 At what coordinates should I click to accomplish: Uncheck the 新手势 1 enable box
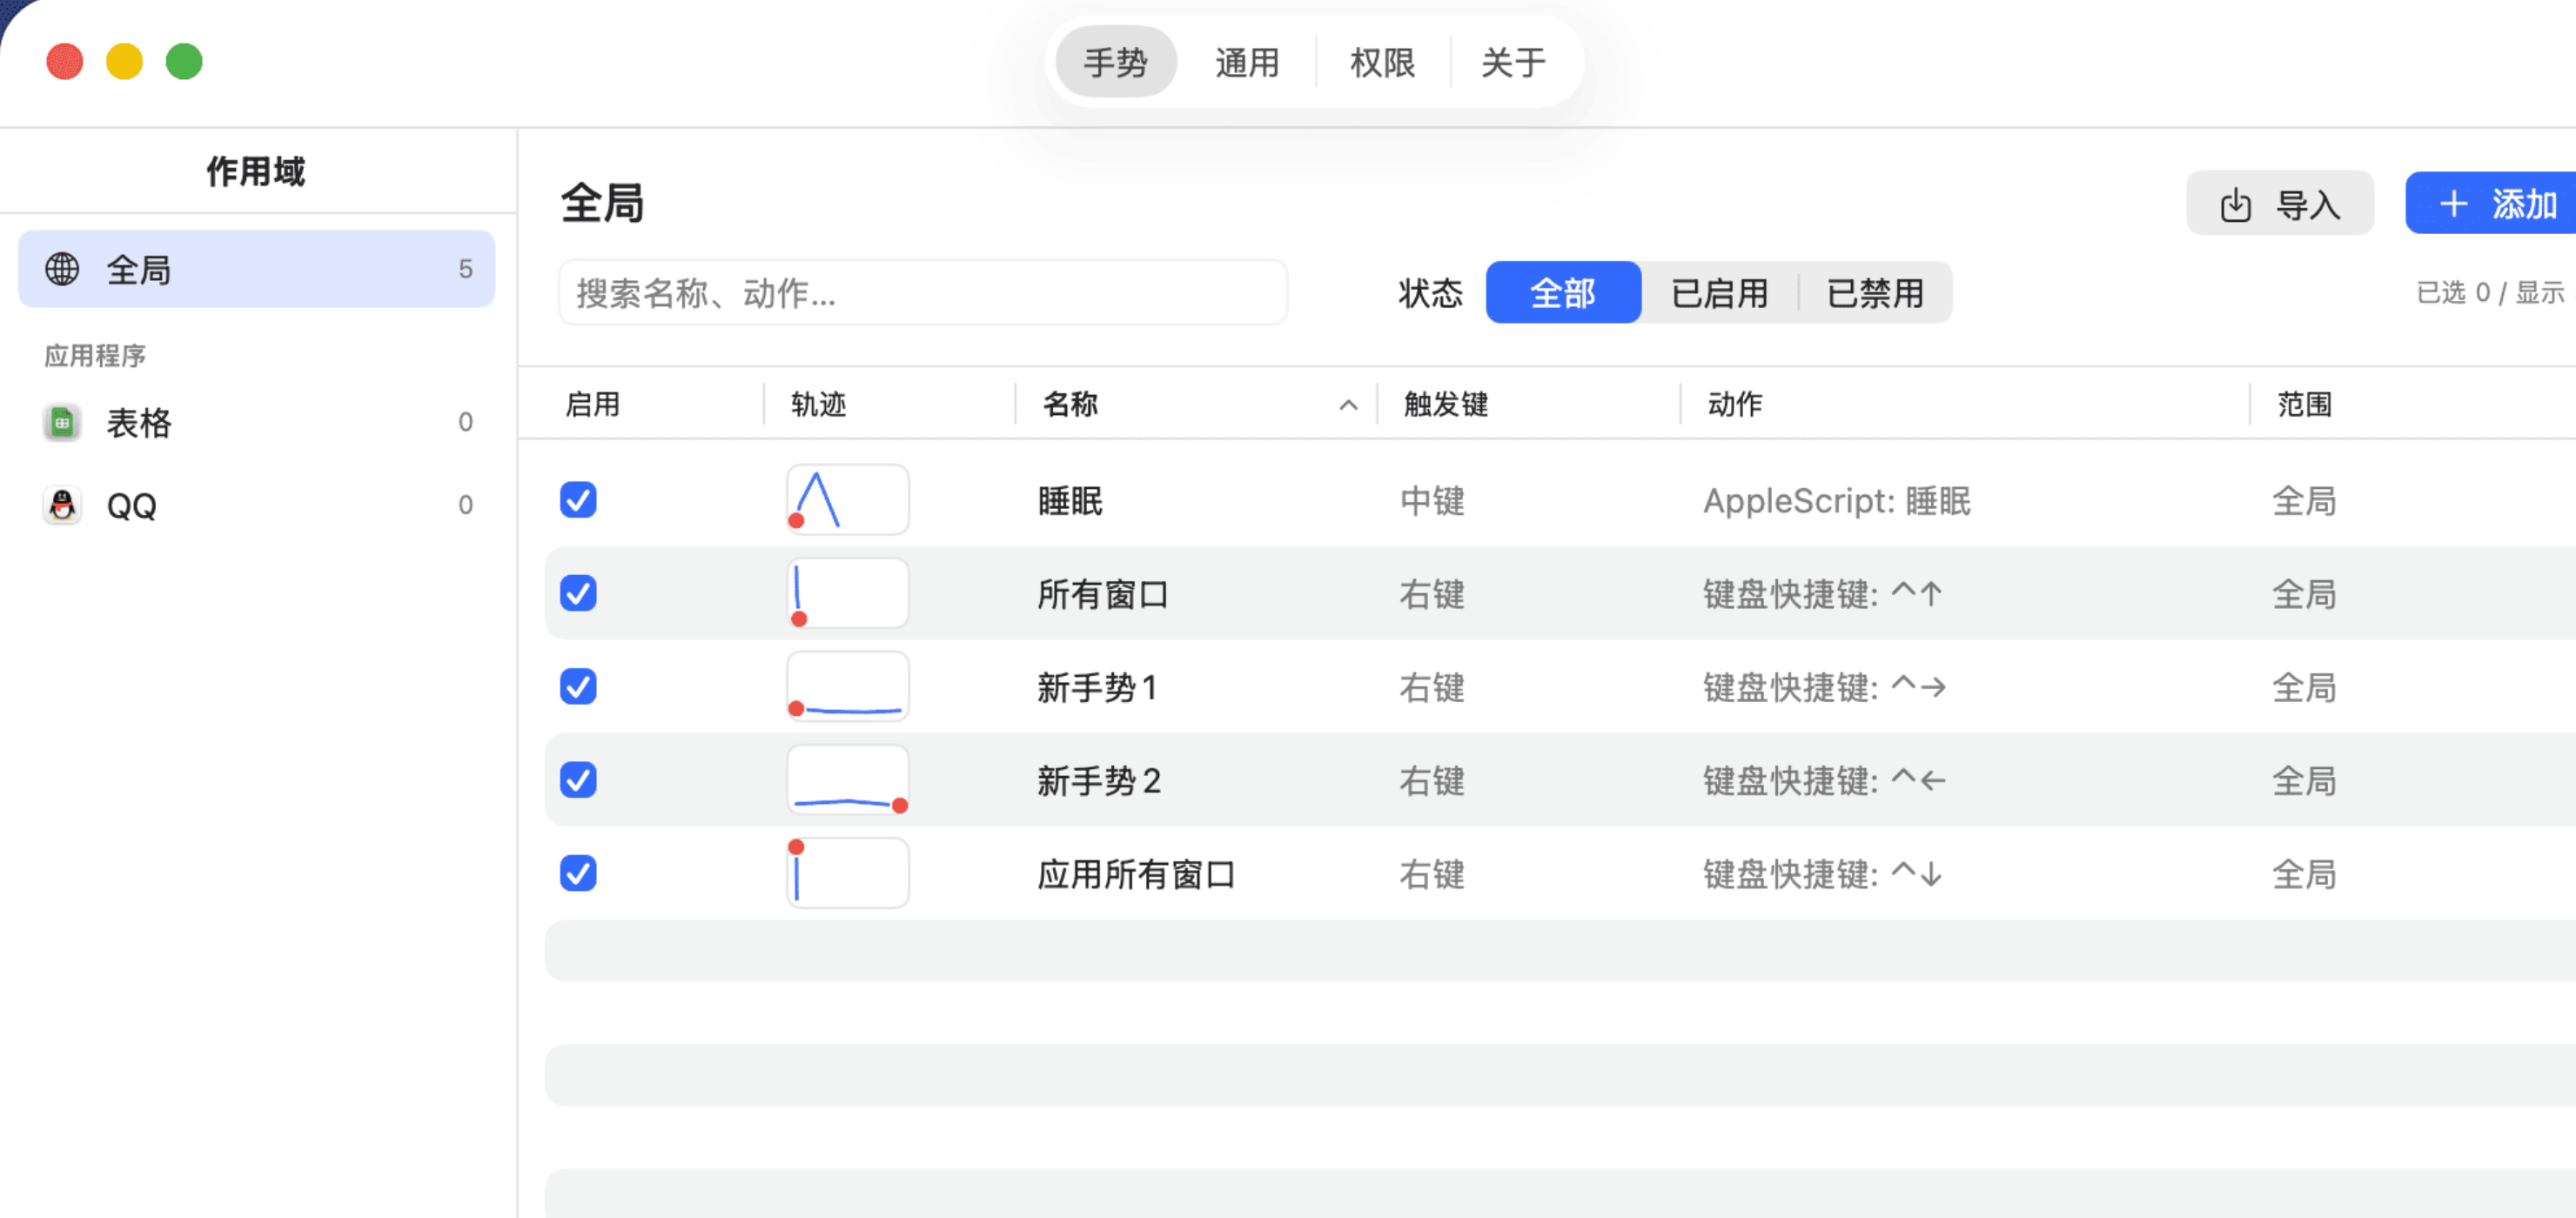tap(578, 686)
